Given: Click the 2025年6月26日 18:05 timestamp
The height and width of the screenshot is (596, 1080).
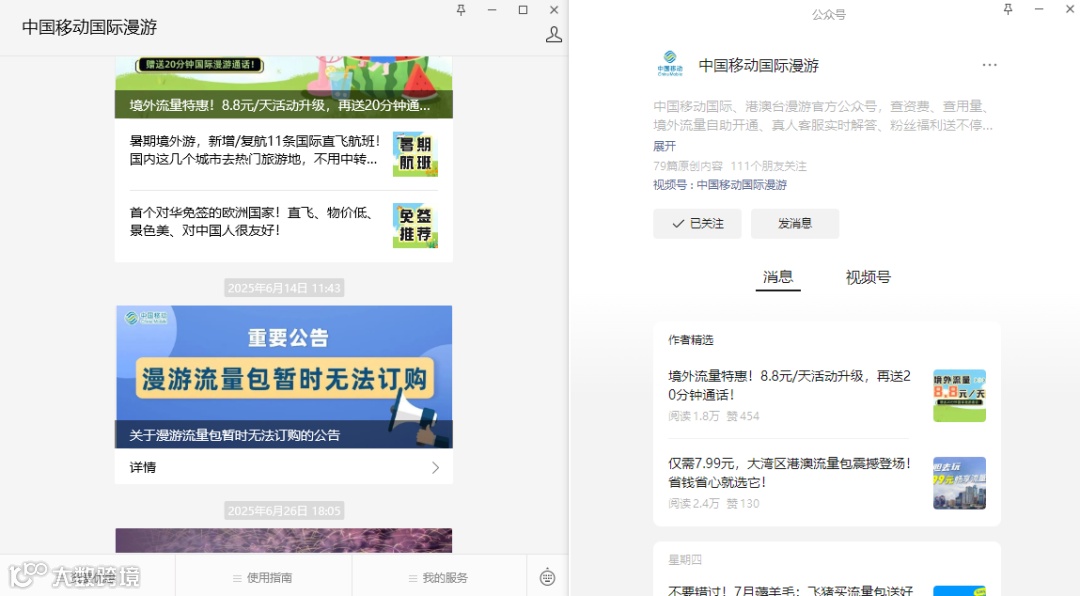Looking at the screenshot, I should tap(284, 511).
